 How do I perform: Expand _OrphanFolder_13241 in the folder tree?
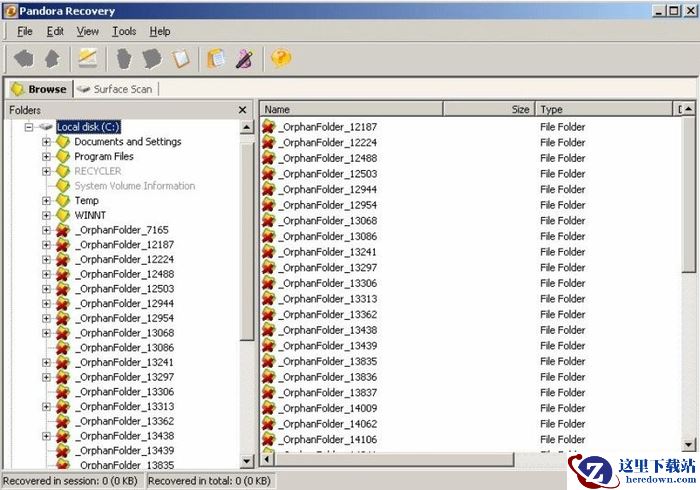tap(46, 363)
